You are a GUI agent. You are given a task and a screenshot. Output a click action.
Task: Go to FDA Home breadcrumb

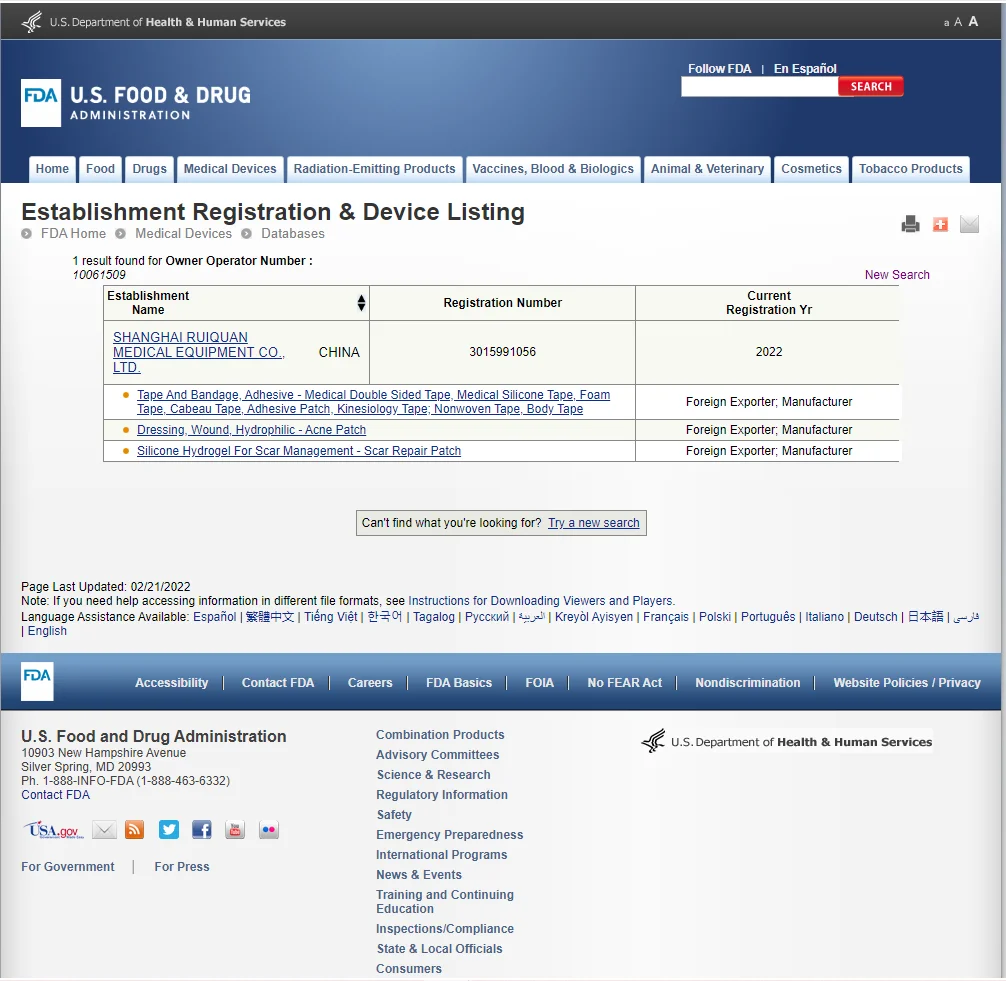(73, 234)
